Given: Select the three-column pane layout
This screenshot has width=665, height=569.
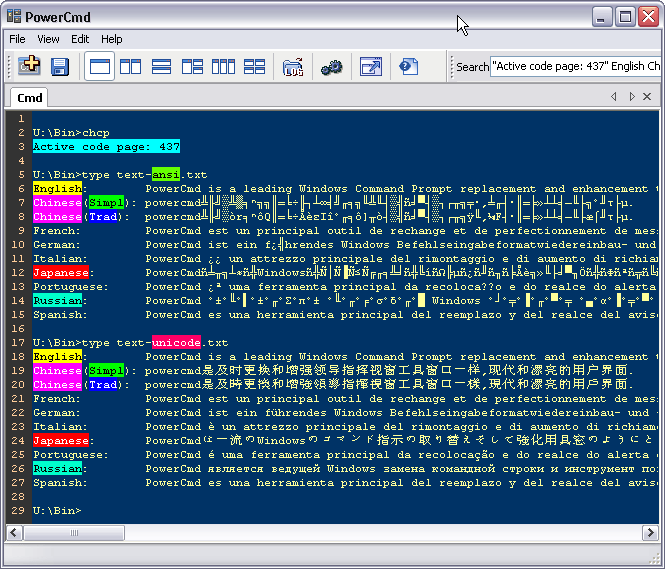Looking at the screenshot, I should [223, 67].
